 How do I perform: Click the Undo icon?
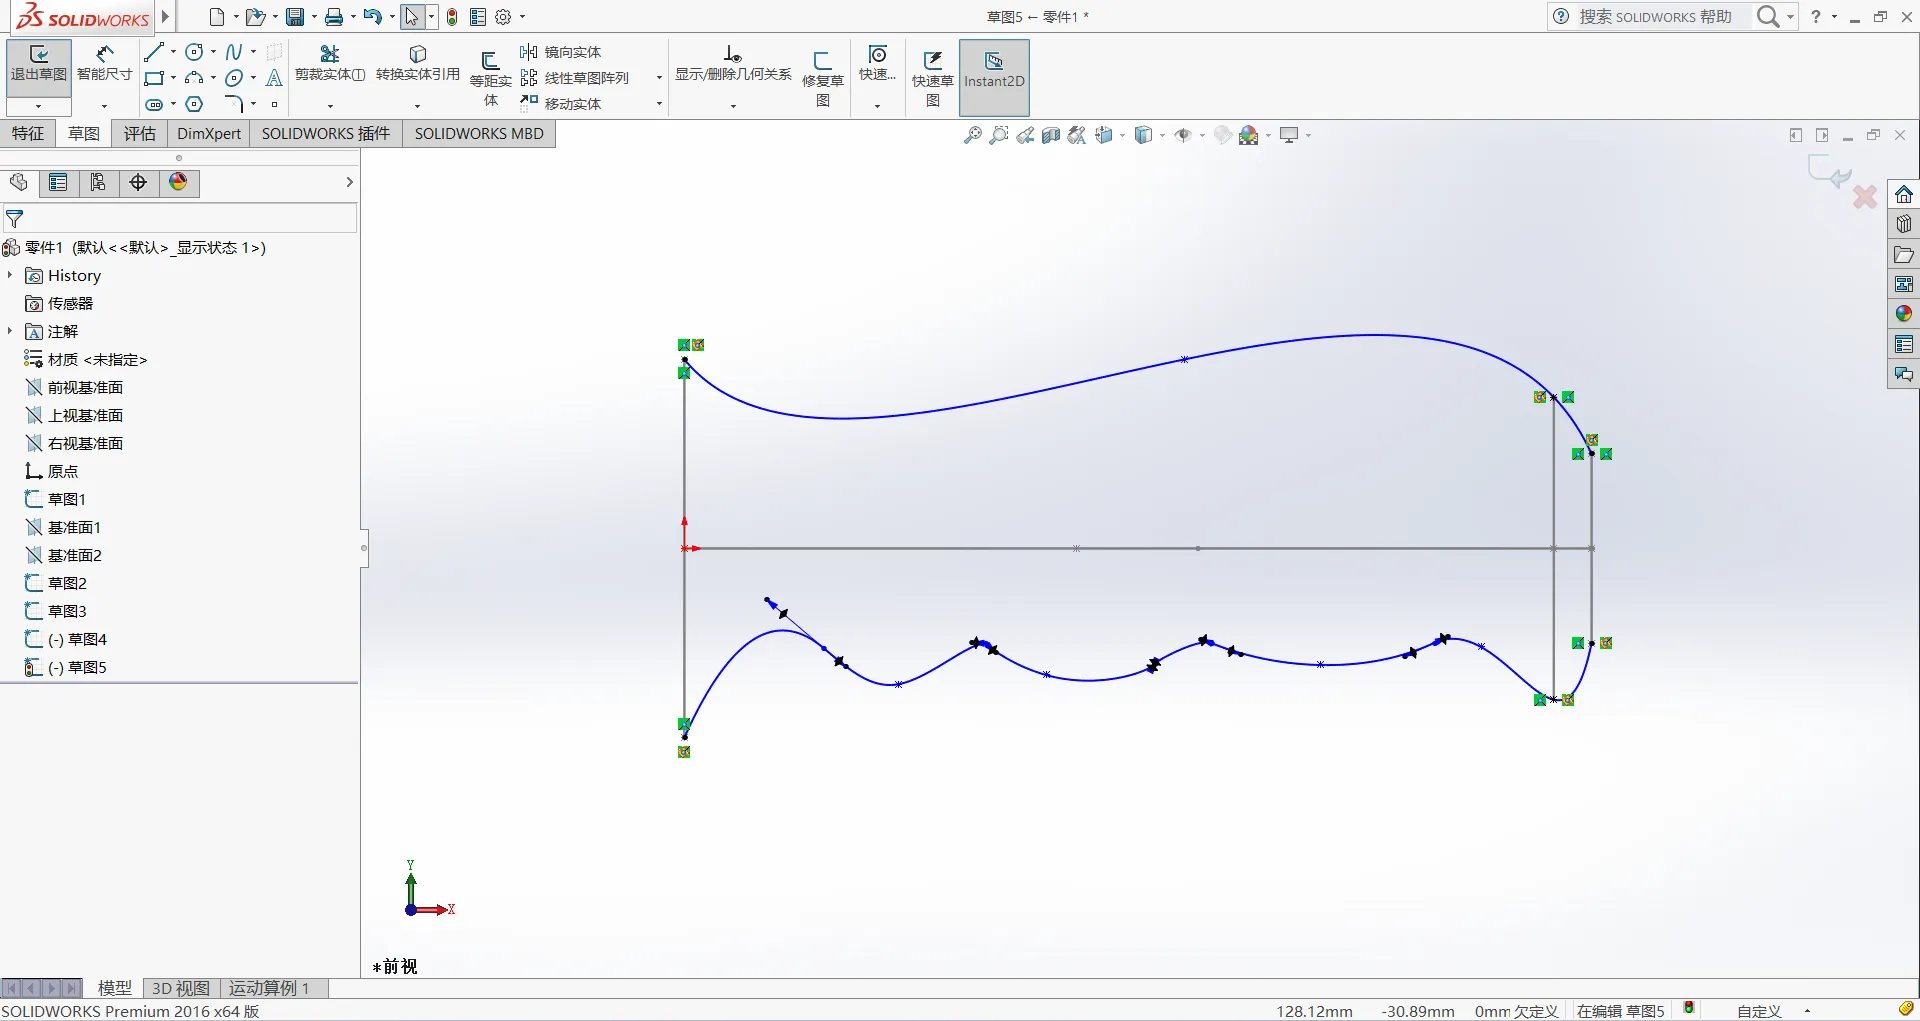click(x=372, y=17)
